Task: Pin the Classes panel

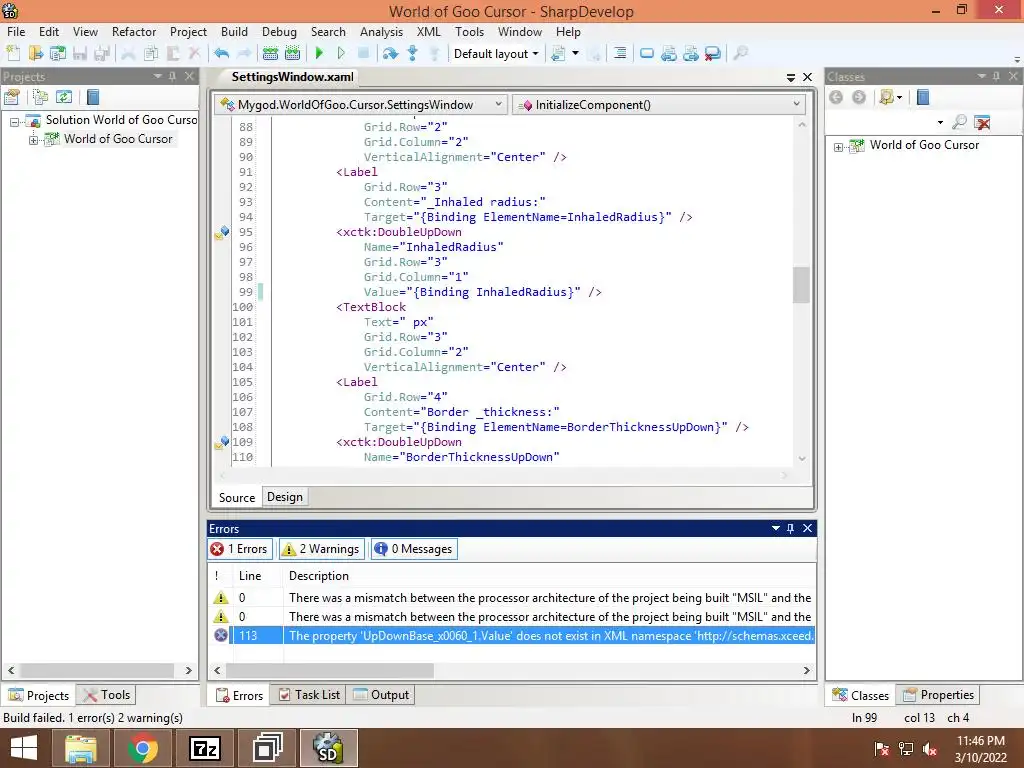Action: tap(996, 76)
